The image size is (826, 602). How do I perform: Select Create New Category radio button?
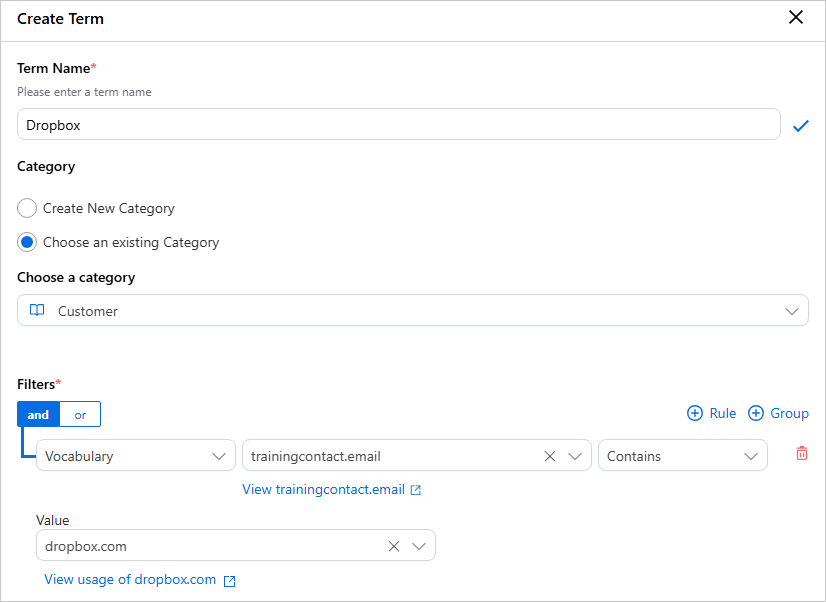27,208
